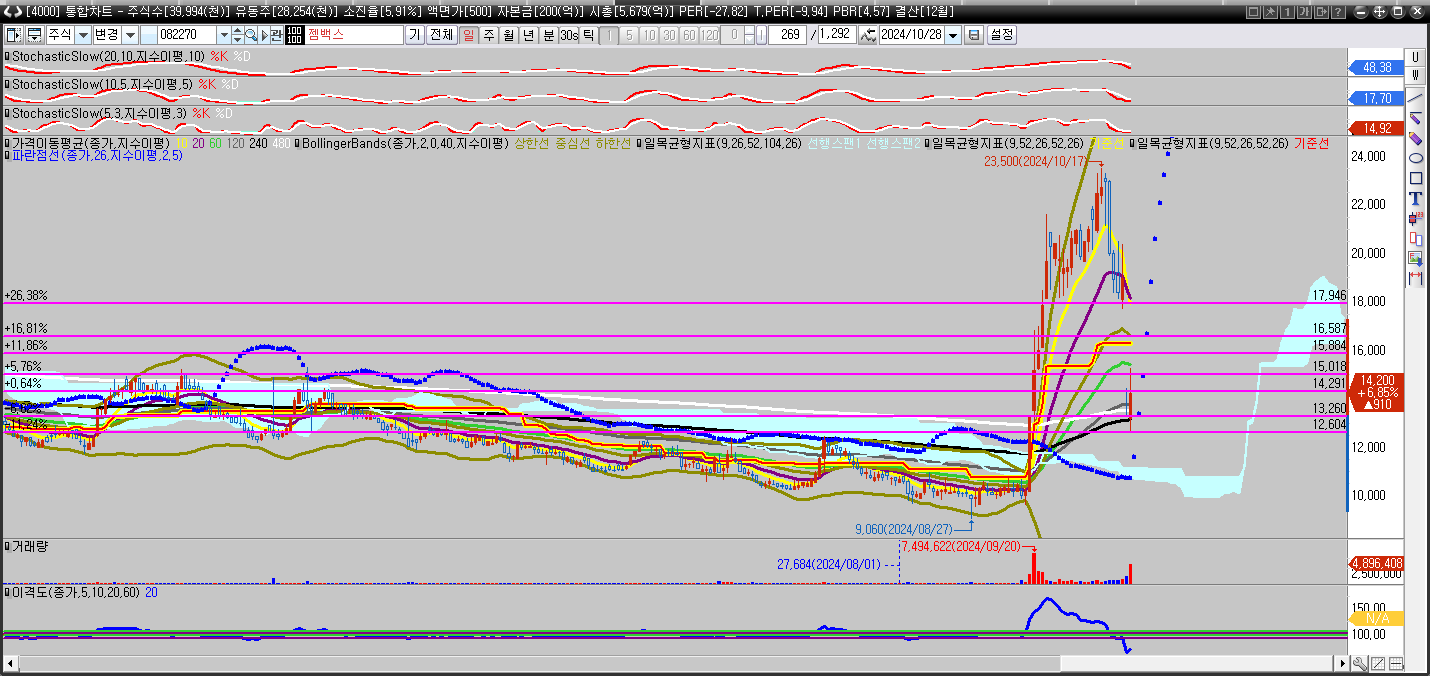Screen dimensions: 1430x676
Task: Click the horizontal scrollbar thumb at bottom
Action: [1198, 664]
